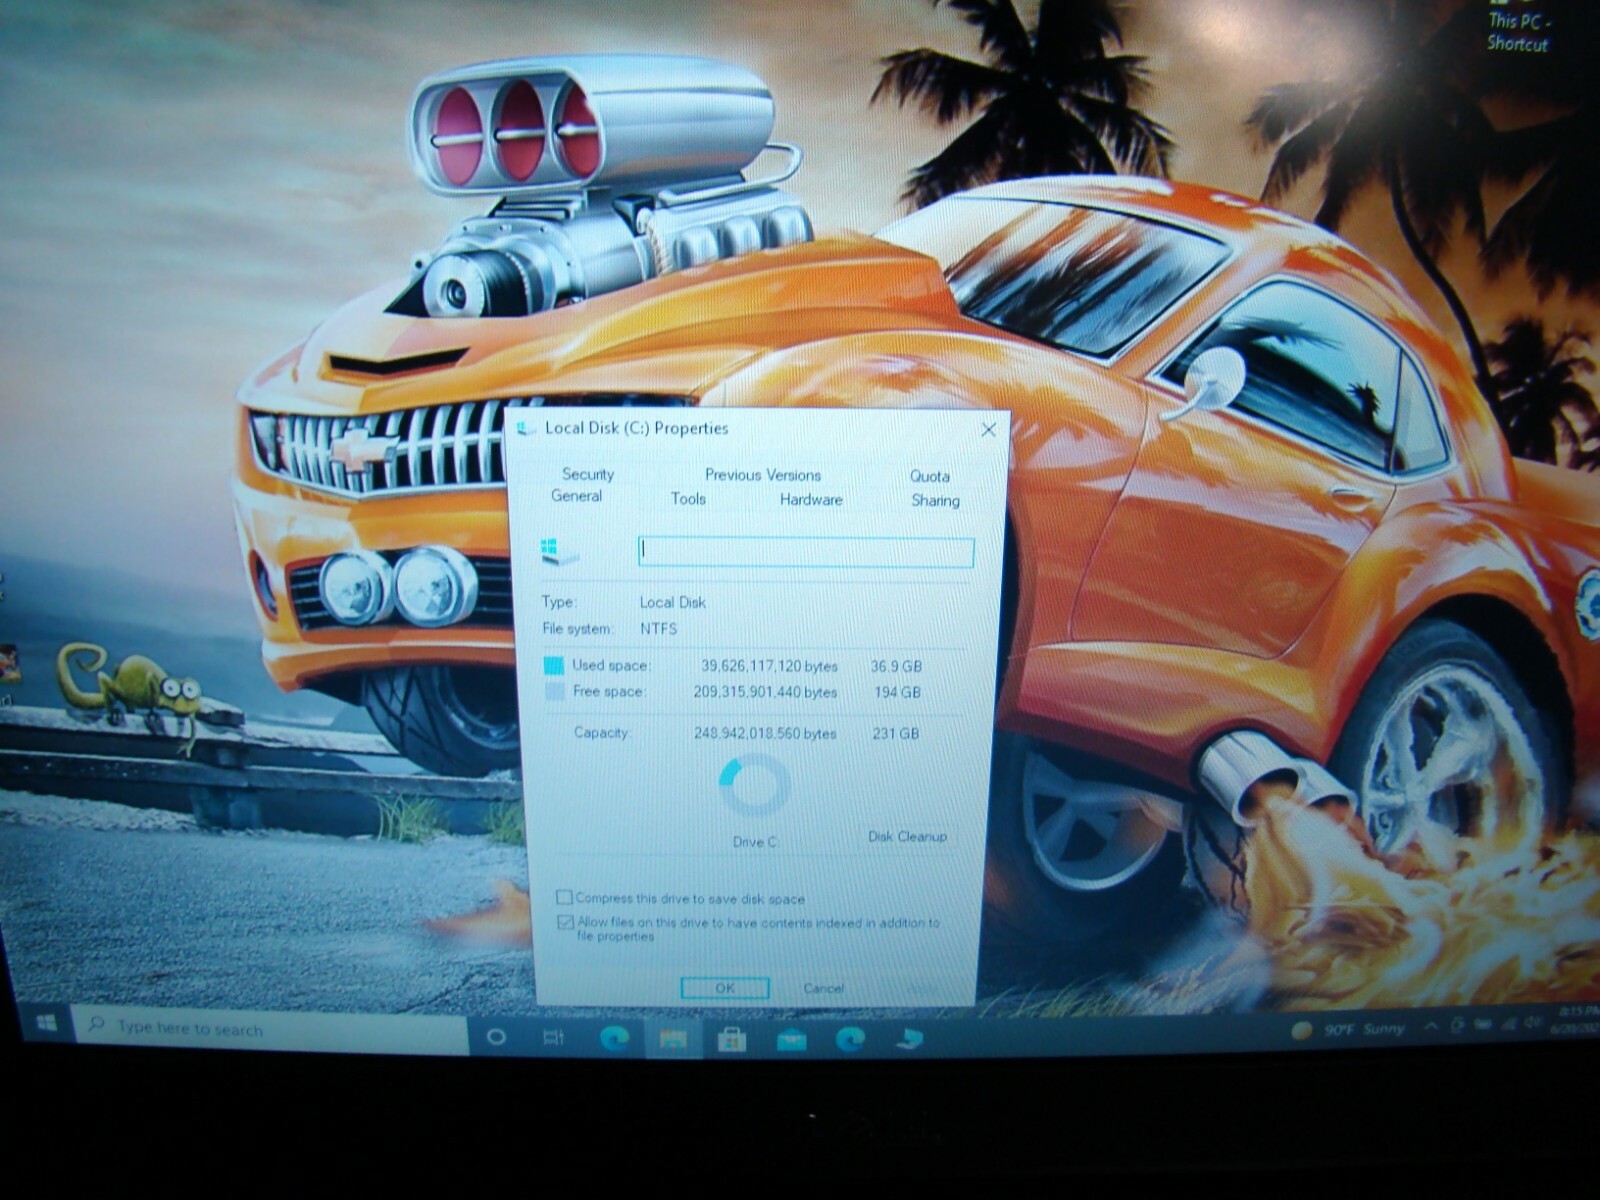The height and width of the screenshot is (1200, 1600).
Task: Open Task View from the taskbar
Action: tap(553, 1038)
